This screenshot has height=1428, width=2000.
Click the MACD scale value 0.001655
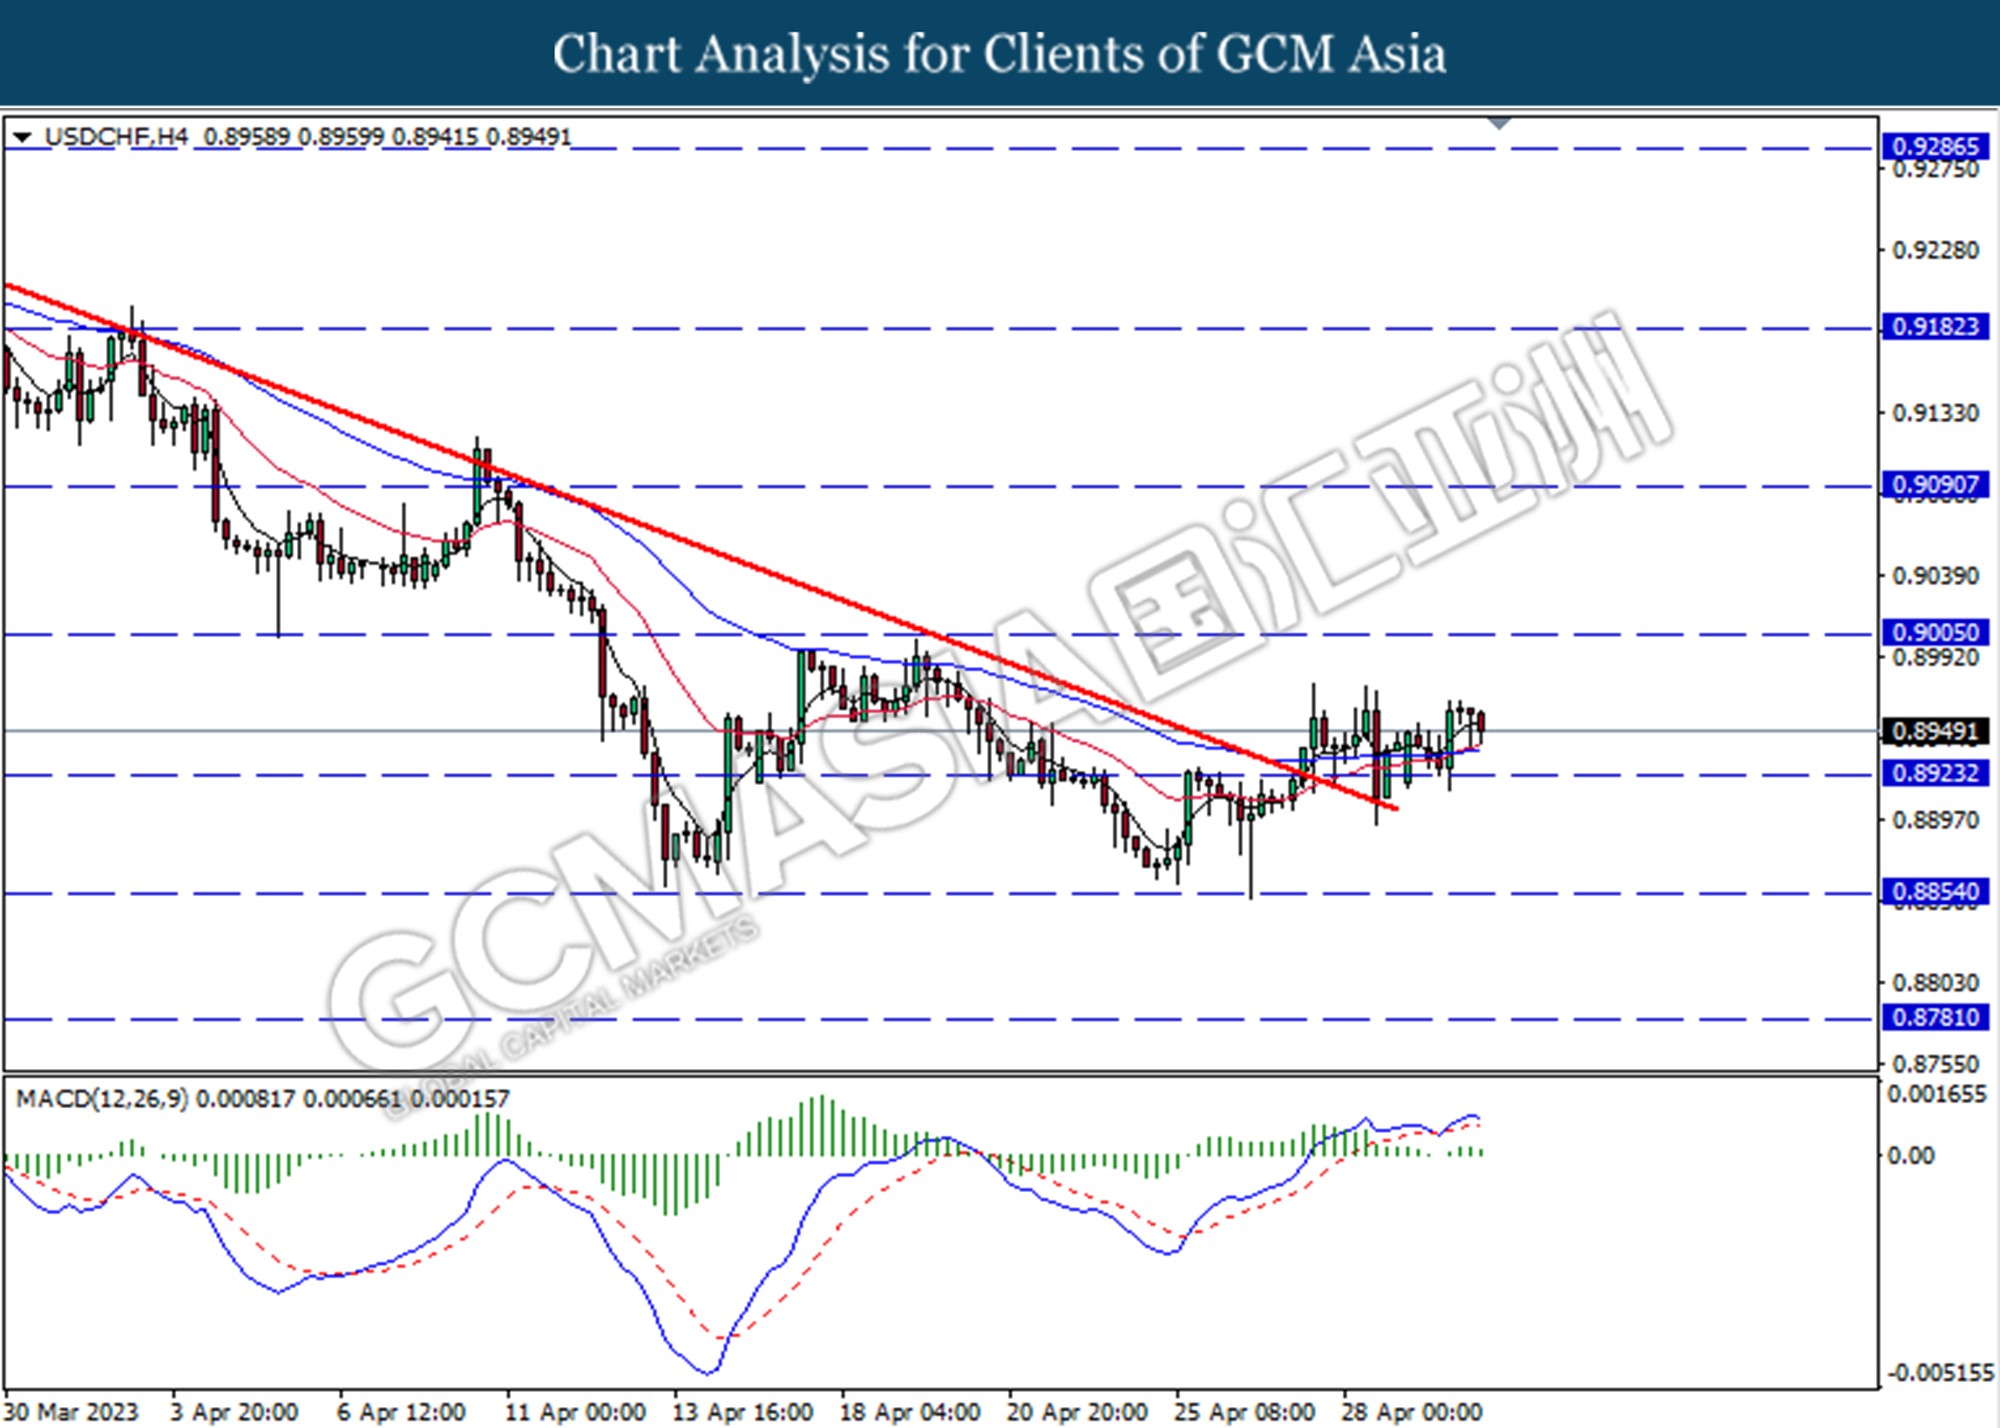[x=1937, y=1094]
